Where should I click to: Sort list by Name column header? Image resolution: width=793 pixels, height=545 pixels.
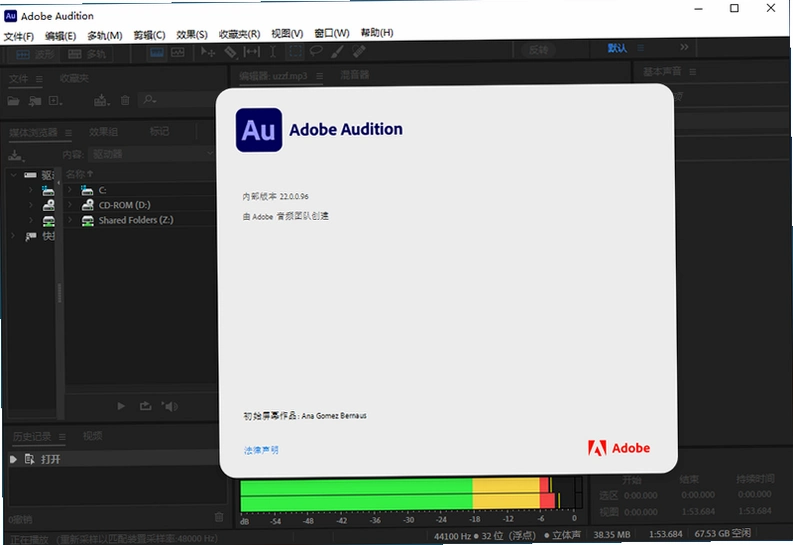coord(79,174)
